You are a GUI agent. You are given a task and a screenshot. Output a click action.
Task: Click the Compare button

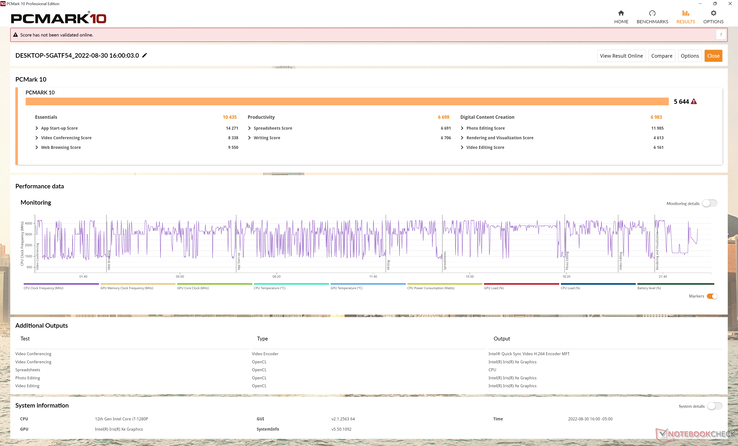coord(661,56)
